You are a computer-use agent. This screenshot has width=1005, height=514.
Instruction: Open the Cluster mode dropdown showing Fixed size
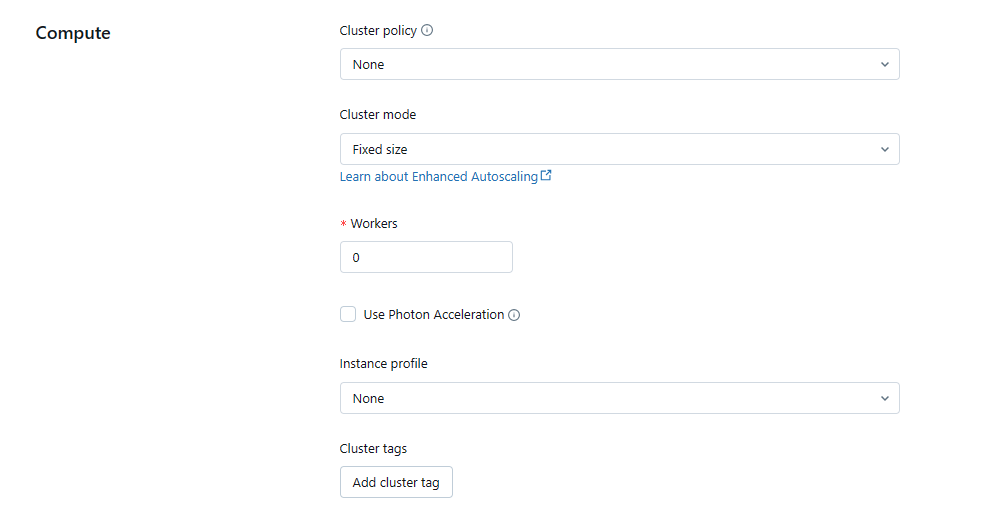pyautogui.click(x=620, y=149)
